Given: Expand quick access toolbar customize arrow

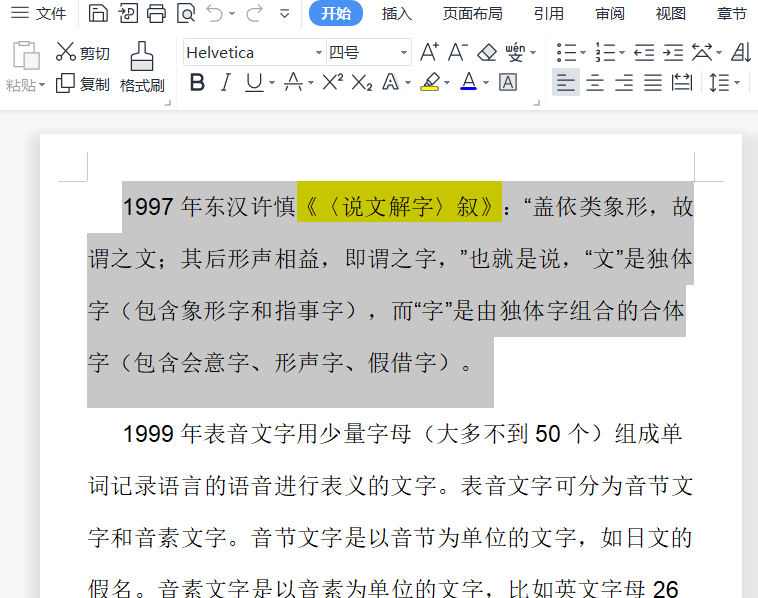Looking at the screenshot, I should [x=285, y=14].
